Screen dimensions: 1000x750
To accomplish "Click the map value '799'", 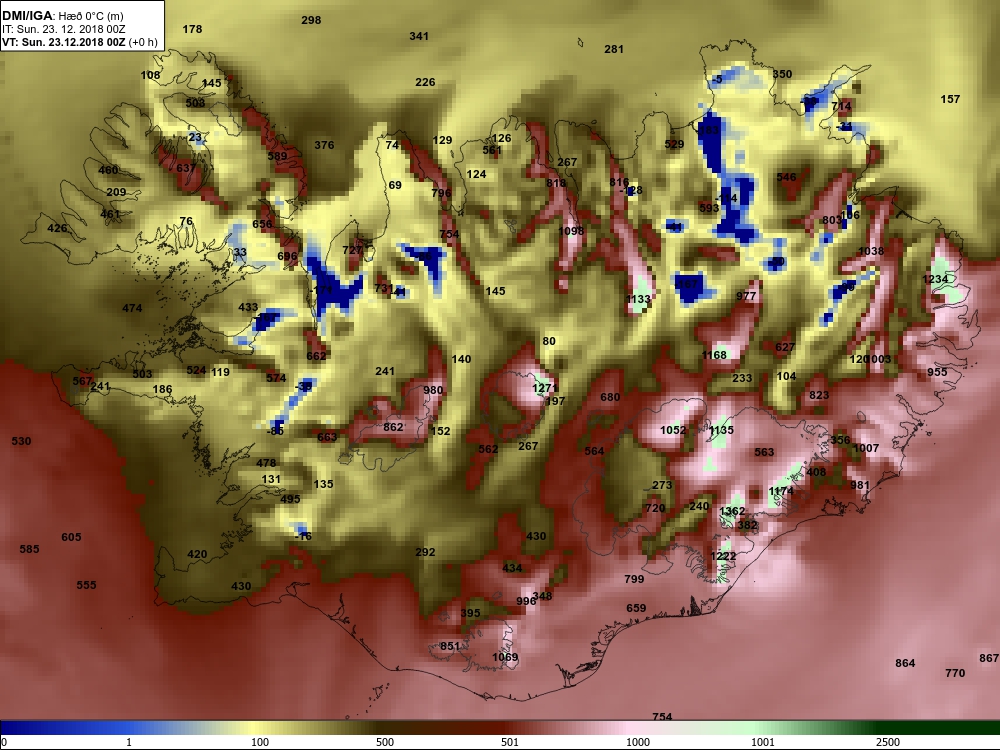I will (x=634, y=578).
